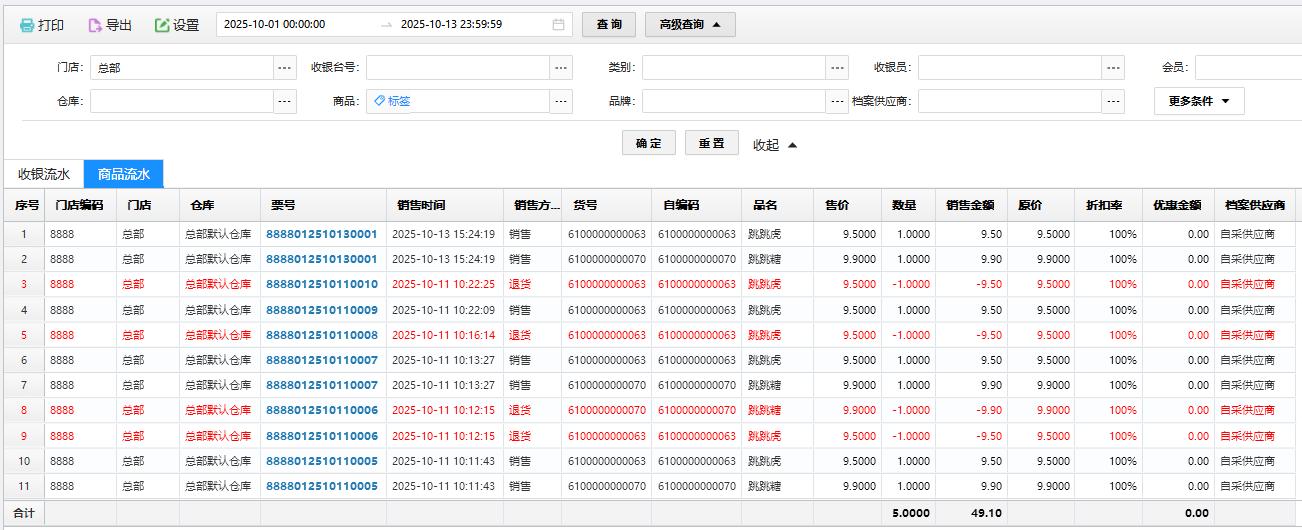
Task: Click the 查询 query button
Action: click(x=608, y=24)
